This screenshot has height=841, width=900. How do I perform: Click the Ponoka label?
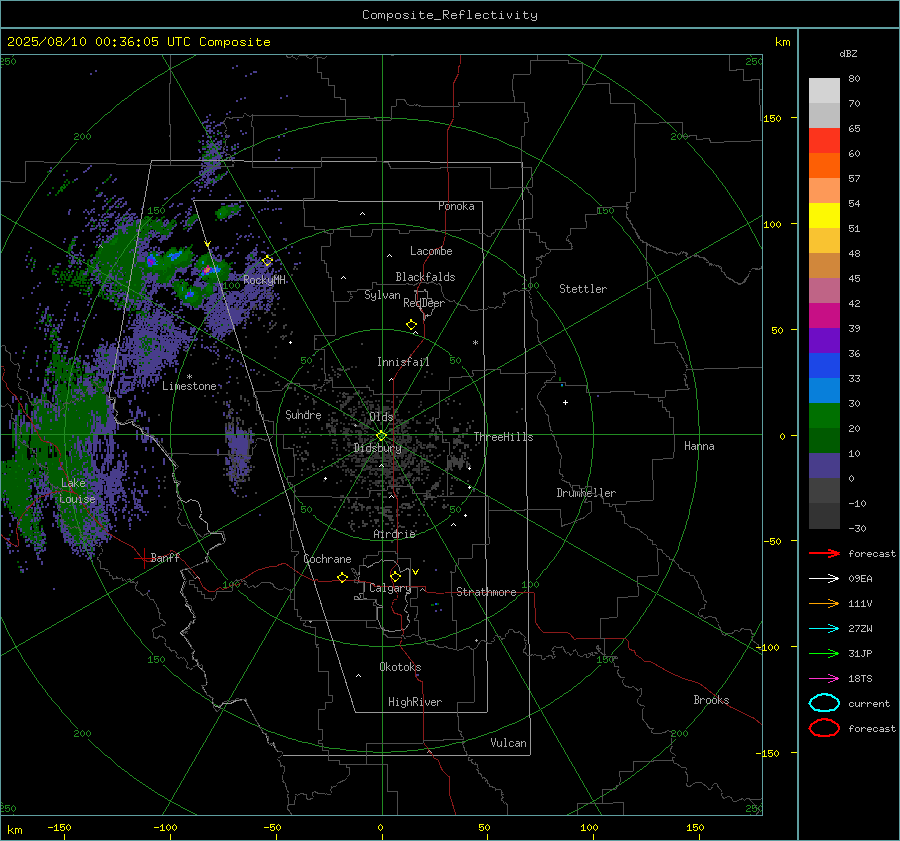(x=456, y=206)
